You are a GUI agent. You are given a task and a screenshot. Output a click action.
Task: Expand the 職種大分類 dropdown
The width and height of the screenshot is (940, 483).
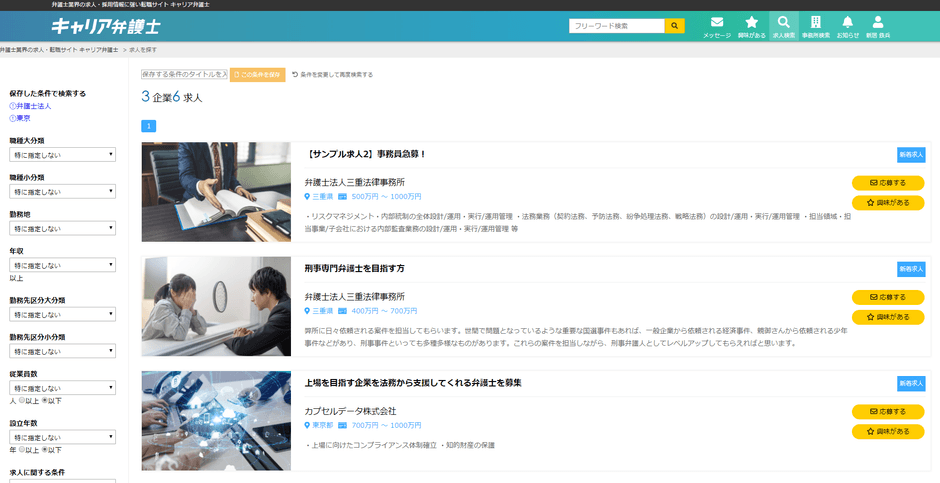(62, 155)
